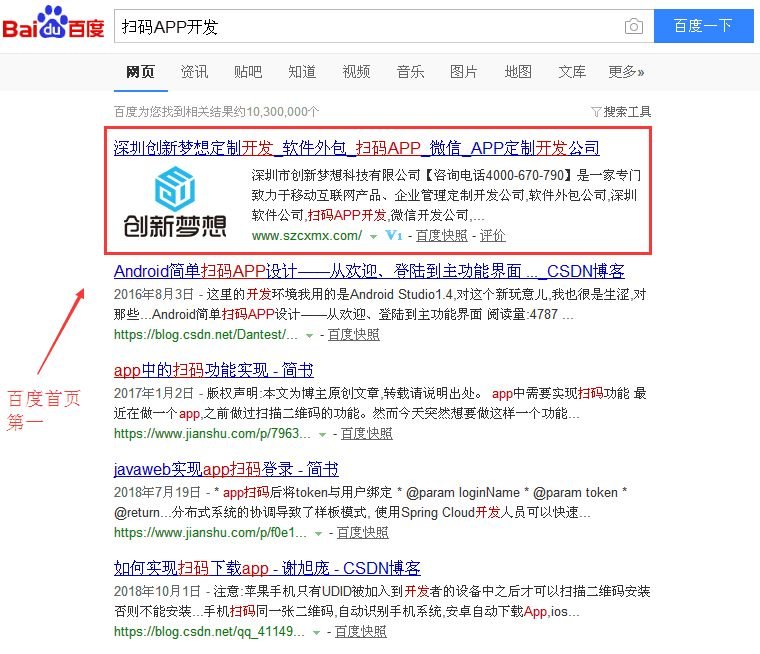760x654 pixels.
Task: Open the 深圳创新梦想定制开发 result title link
Action: (356, 148)
